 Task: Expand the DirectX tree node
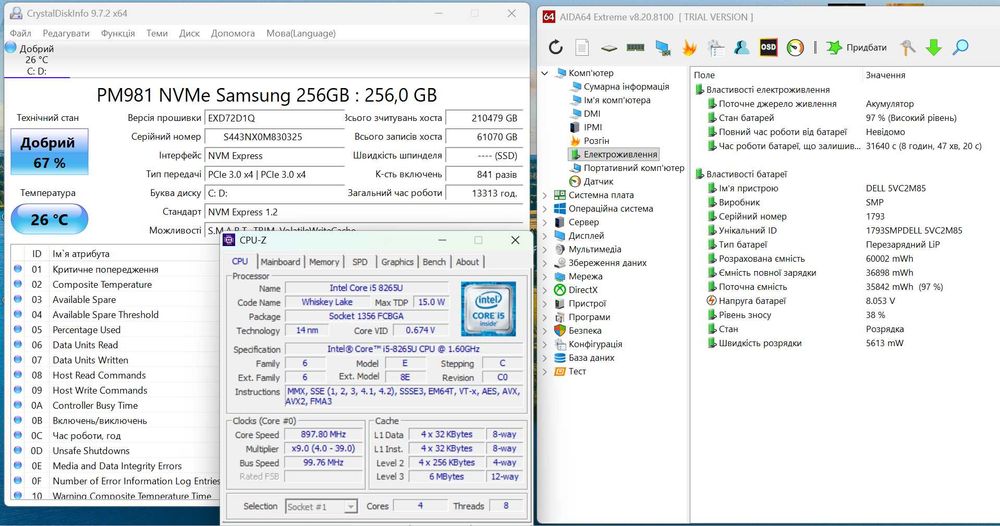(545, 289)
